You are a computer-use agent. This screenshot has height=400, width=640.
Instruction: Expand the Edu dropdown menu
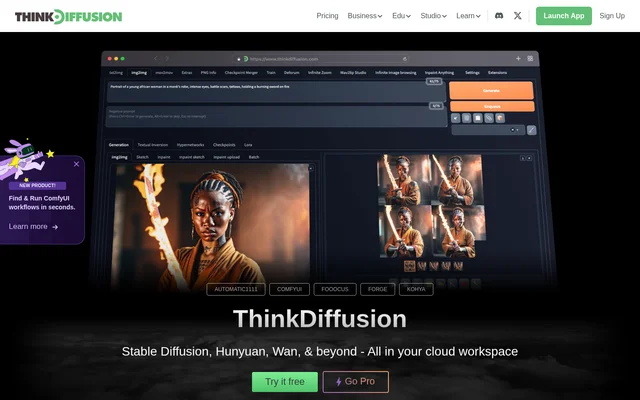point(401,16)
